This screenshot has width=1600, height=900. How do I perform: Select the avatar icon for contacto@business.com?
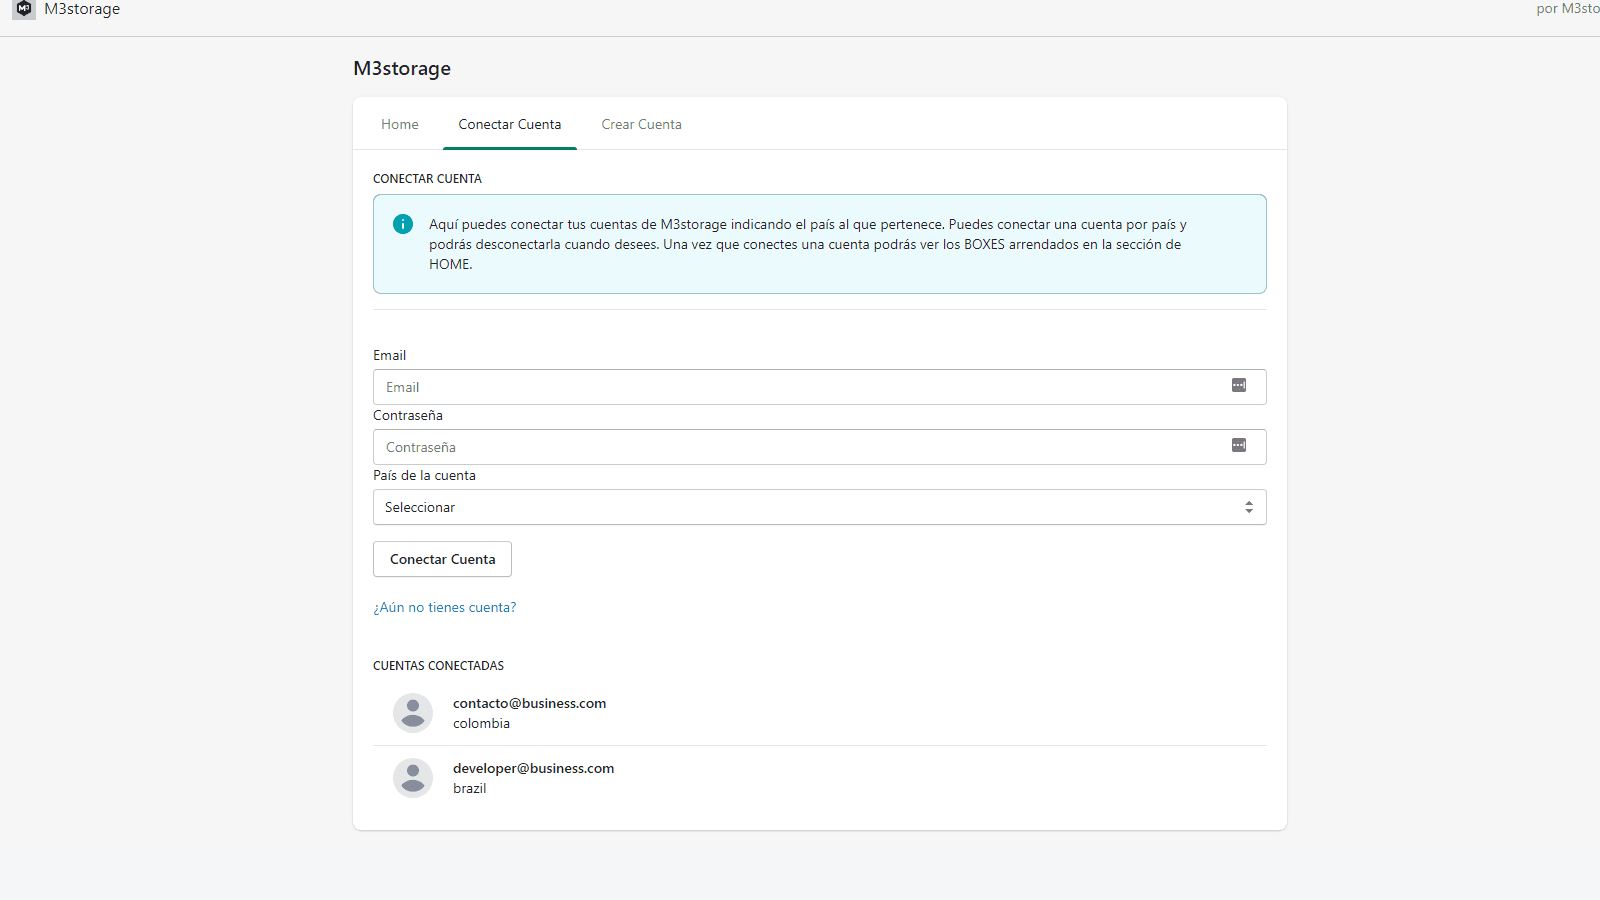(413, 713)
